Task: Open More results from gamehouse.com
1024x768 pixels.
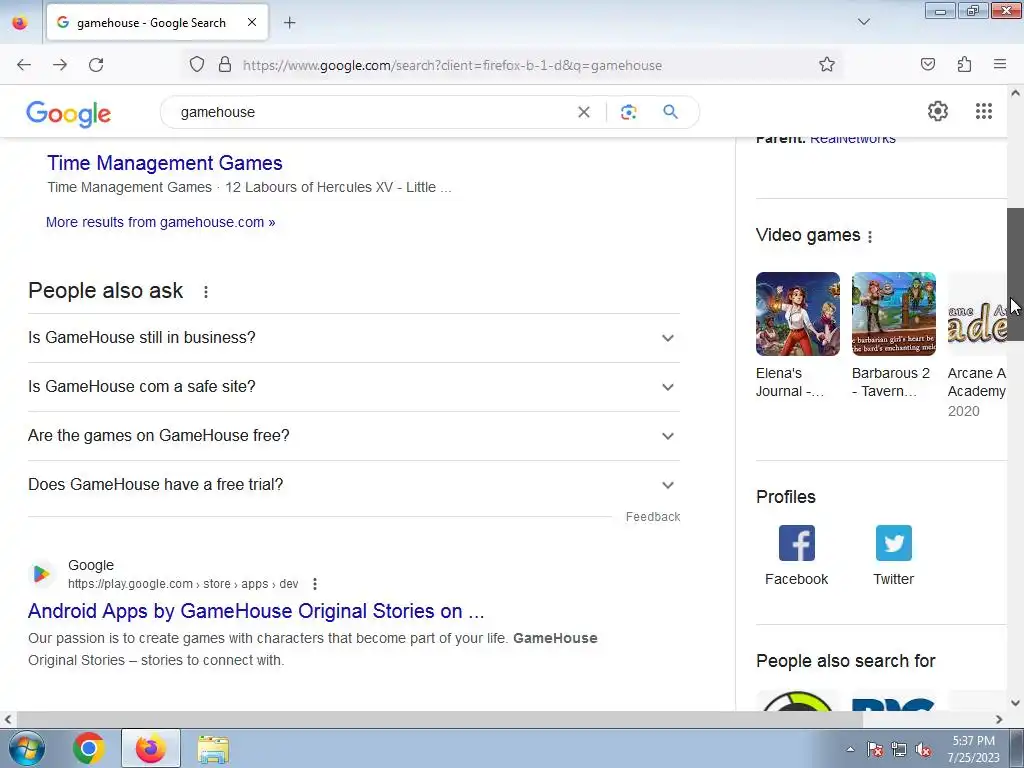Action: (161, 222)
